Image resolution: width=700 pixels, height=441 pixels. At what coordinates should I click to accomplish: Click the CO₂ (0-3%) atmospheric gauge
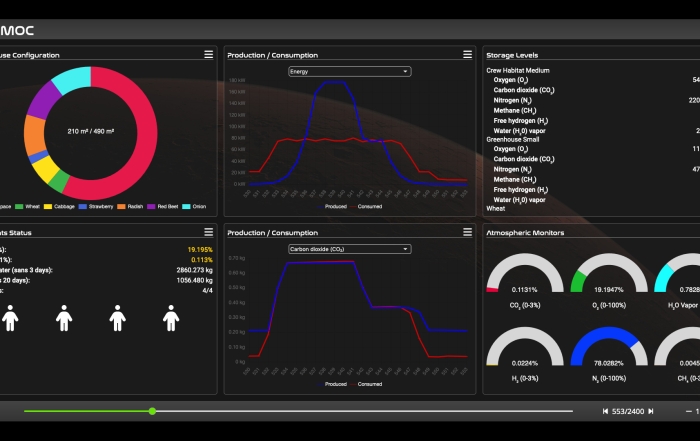pyautogui.click(x=517, y=277)
